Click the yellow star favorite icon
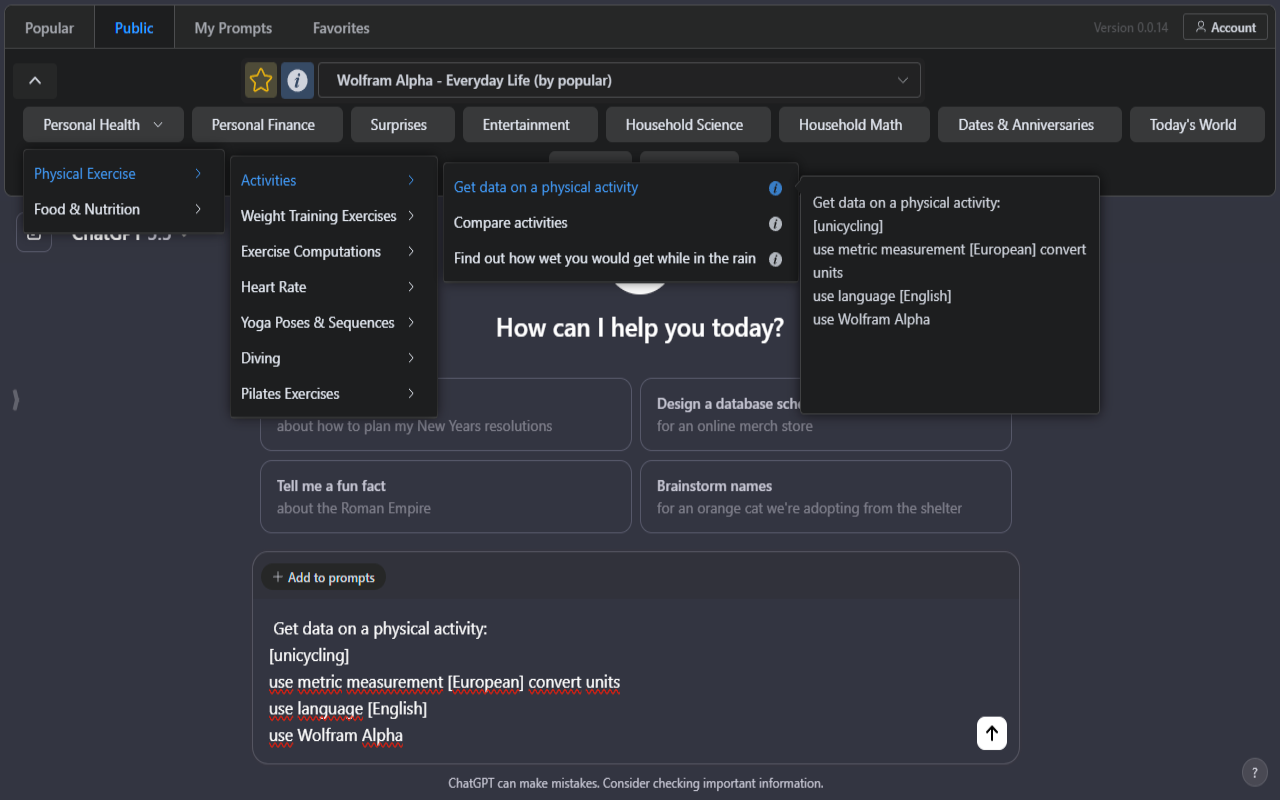 coord(261,80)
